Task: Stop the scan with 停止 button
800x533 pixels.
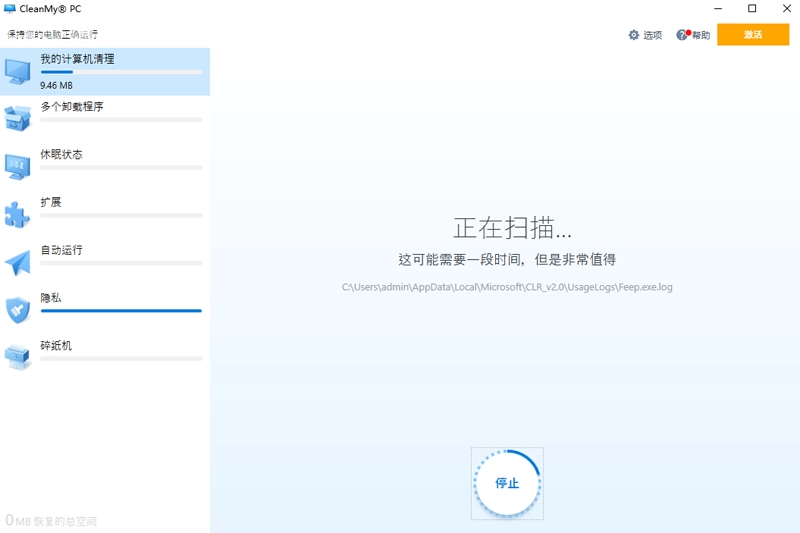Action: pos(507,484)
